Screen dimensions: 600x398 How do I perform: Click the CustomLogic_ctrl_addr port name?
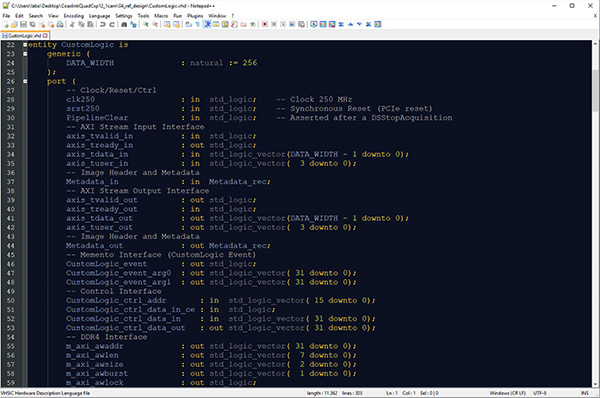[116, 300]
